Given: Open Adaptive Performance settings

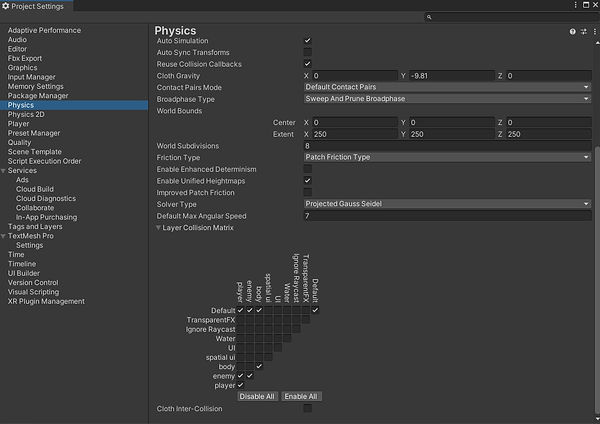Looking at the screenshot, I should point(44,30).
